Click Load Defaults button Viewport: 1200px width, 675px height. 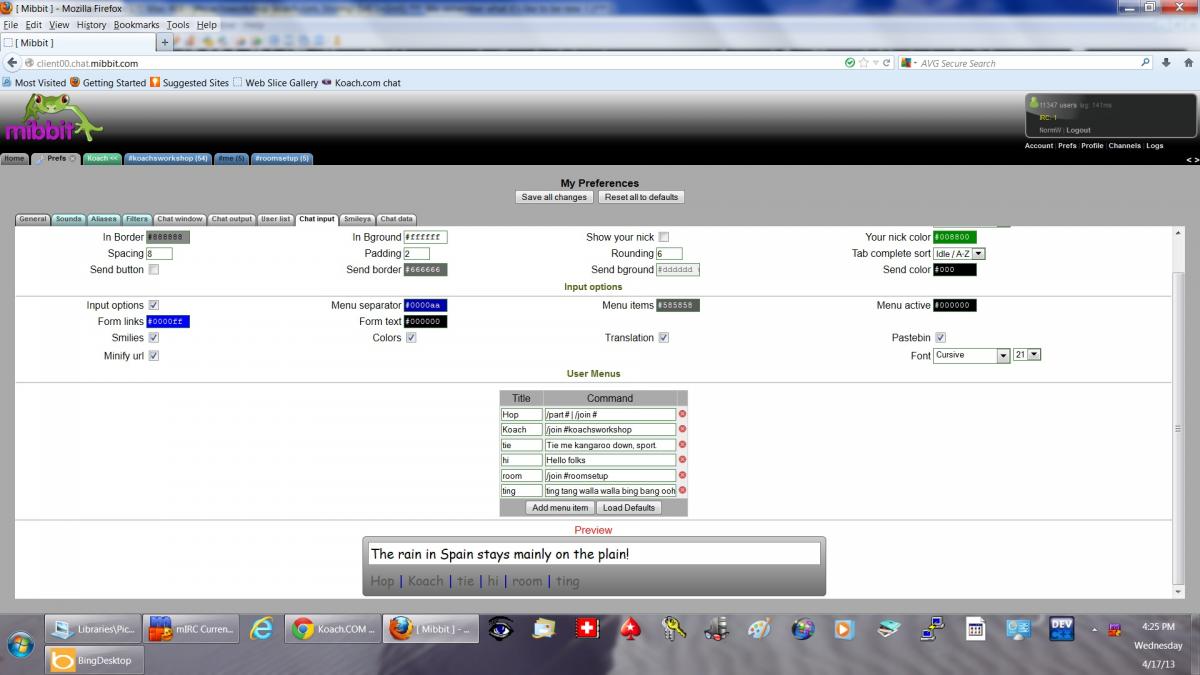[629, 508]
